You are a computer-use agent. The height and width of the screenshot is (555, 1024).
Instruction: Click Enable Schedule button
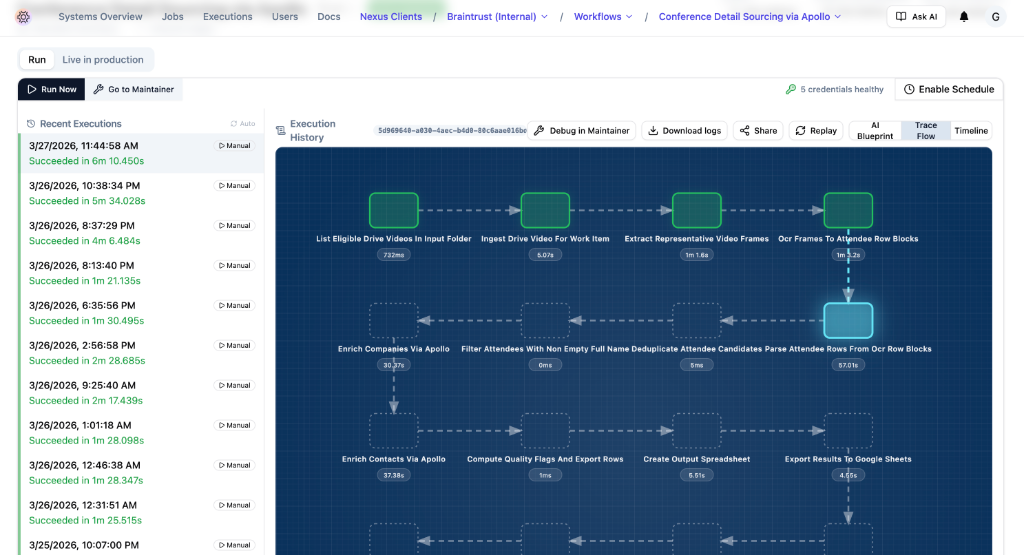point(949,89)
